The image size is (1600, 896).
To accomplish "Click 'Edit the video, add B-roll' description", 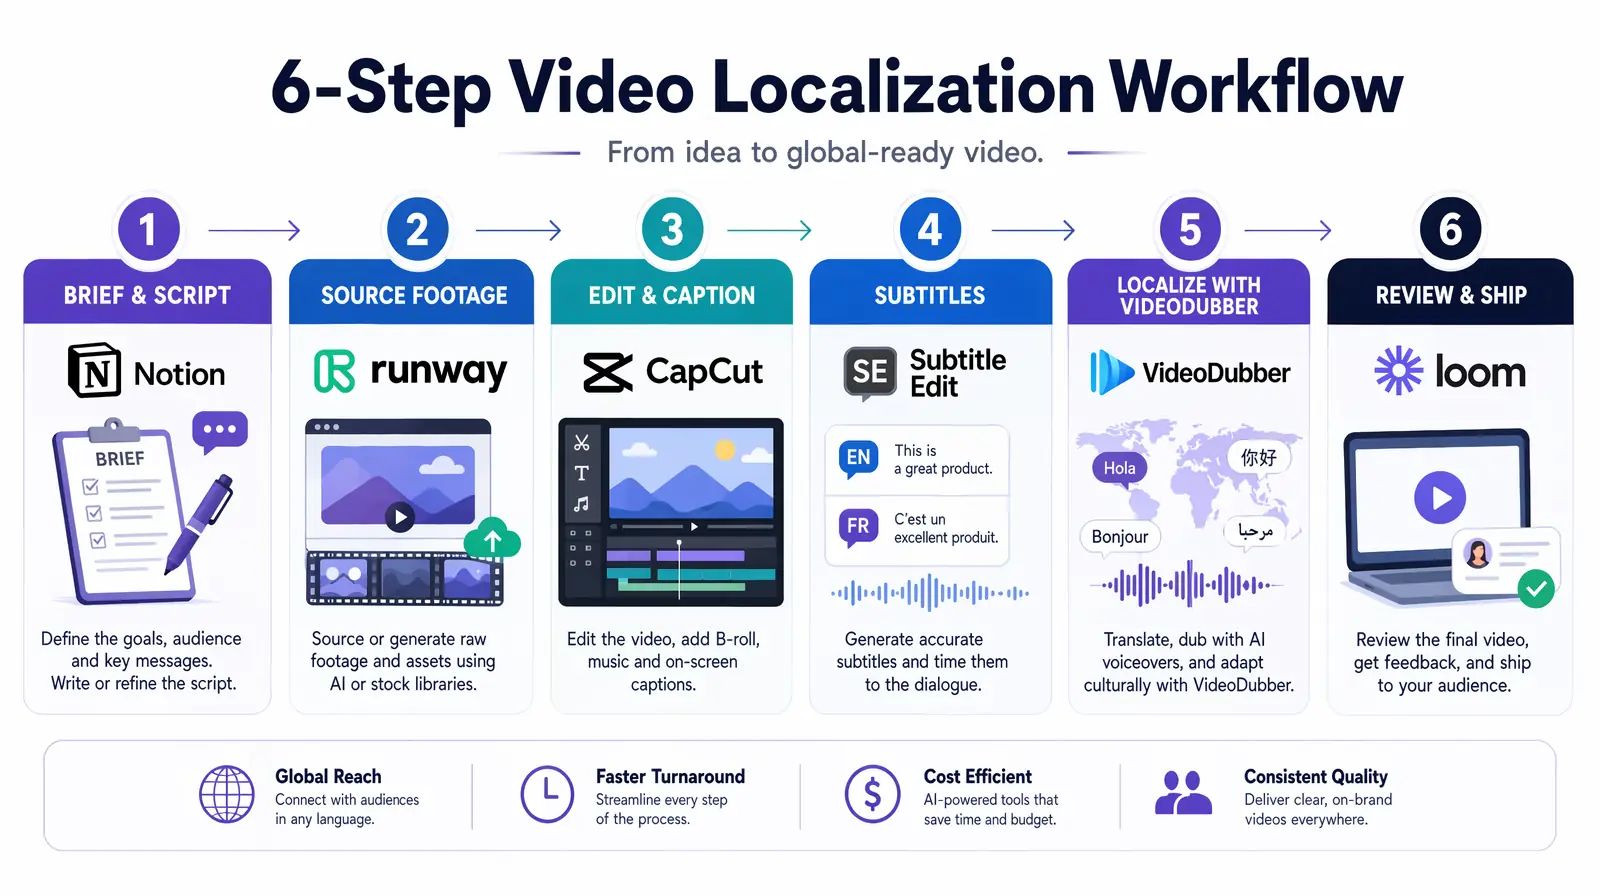I will (663, 661).
